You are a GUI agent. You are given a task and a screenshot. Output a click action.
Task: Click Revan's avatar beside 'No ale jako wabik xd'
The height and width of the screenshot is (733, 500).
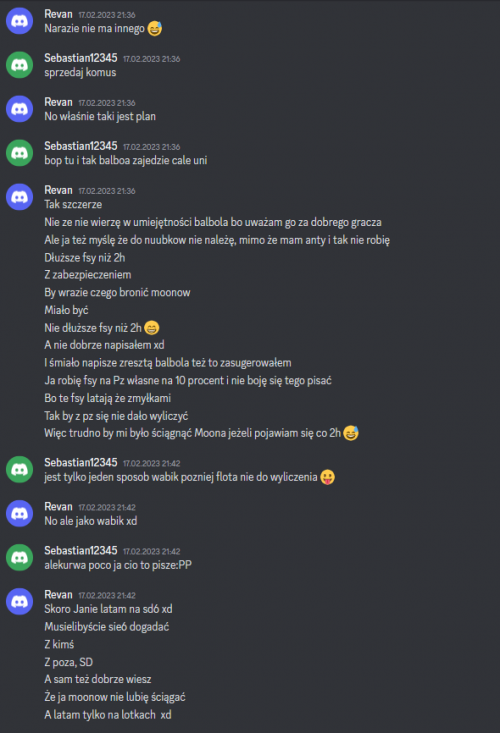click(x=19, y=513)
